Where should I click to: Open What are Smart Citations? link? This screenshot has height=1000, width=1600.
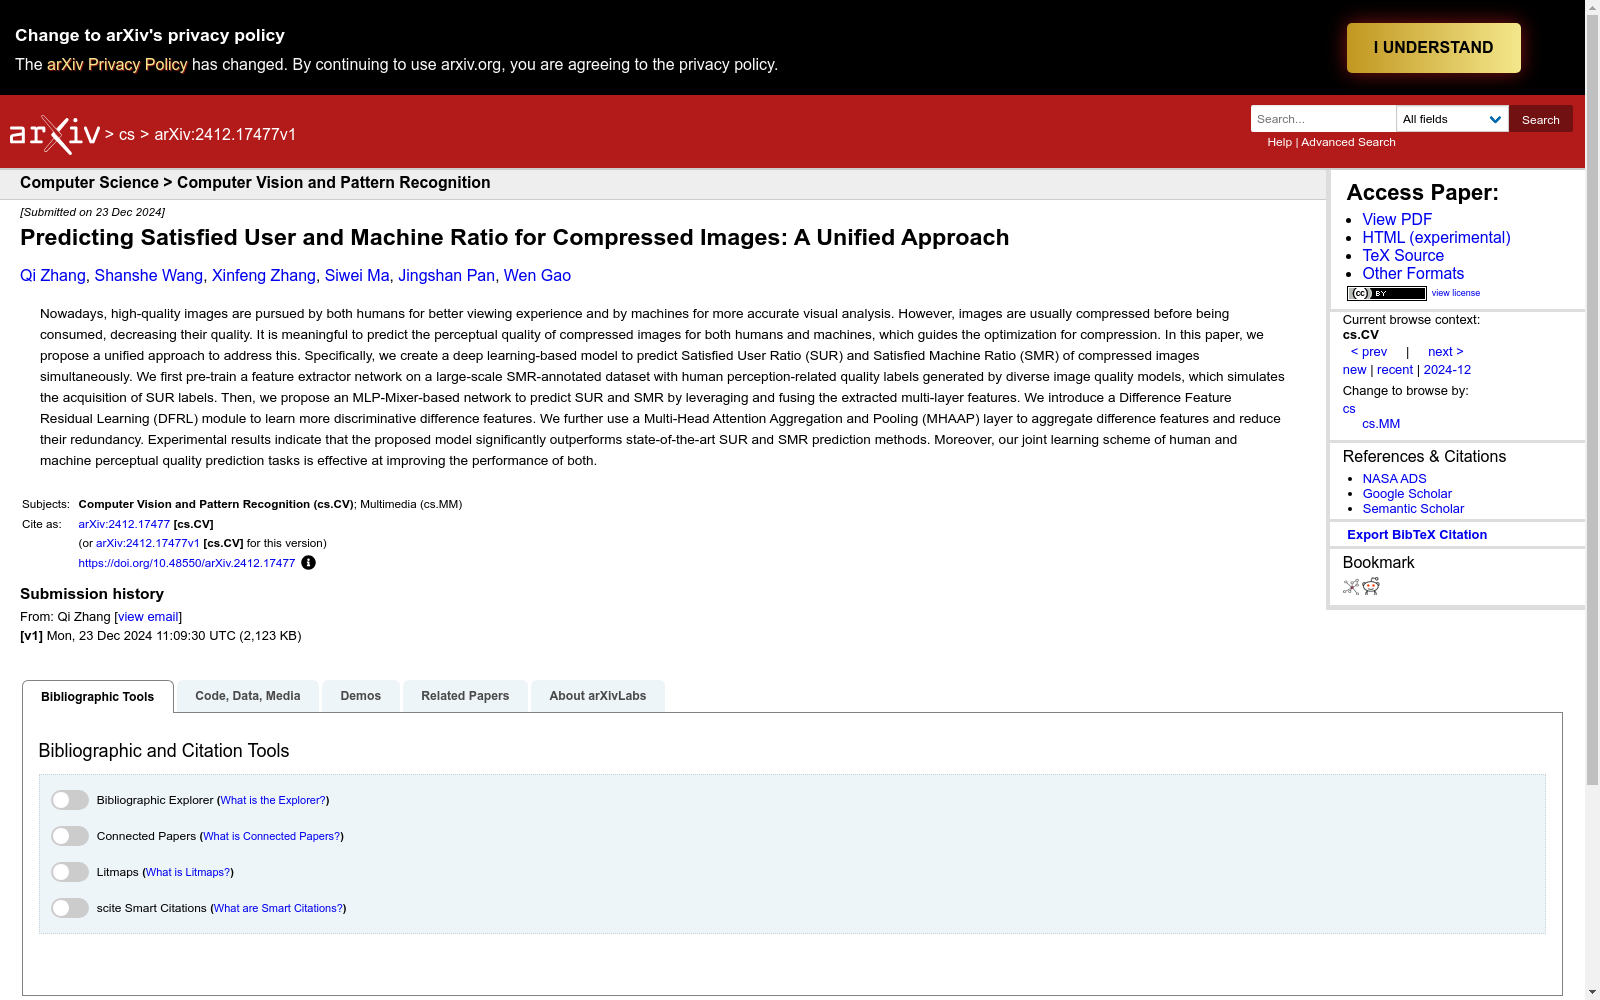[279, 908]
